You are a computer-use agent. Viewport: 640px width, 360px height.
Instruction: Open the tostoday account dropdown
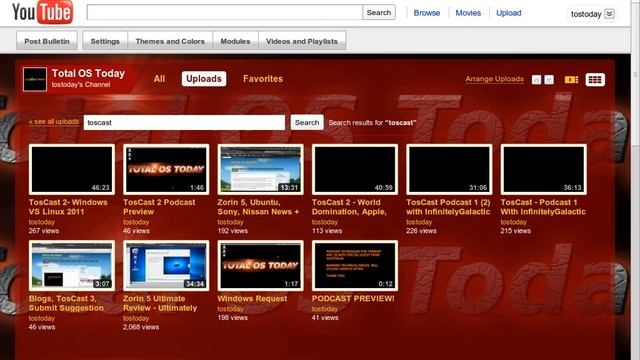[592, 14]
